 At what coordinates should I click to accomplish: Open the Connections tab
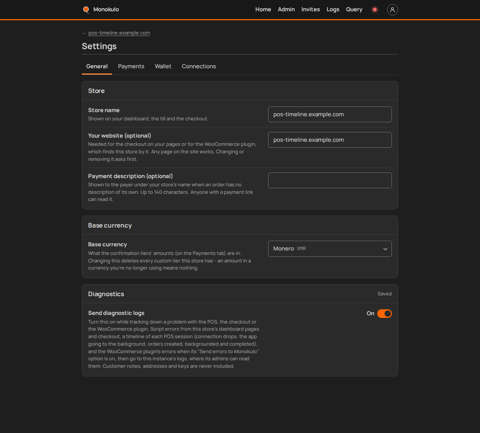click(199, 66)
